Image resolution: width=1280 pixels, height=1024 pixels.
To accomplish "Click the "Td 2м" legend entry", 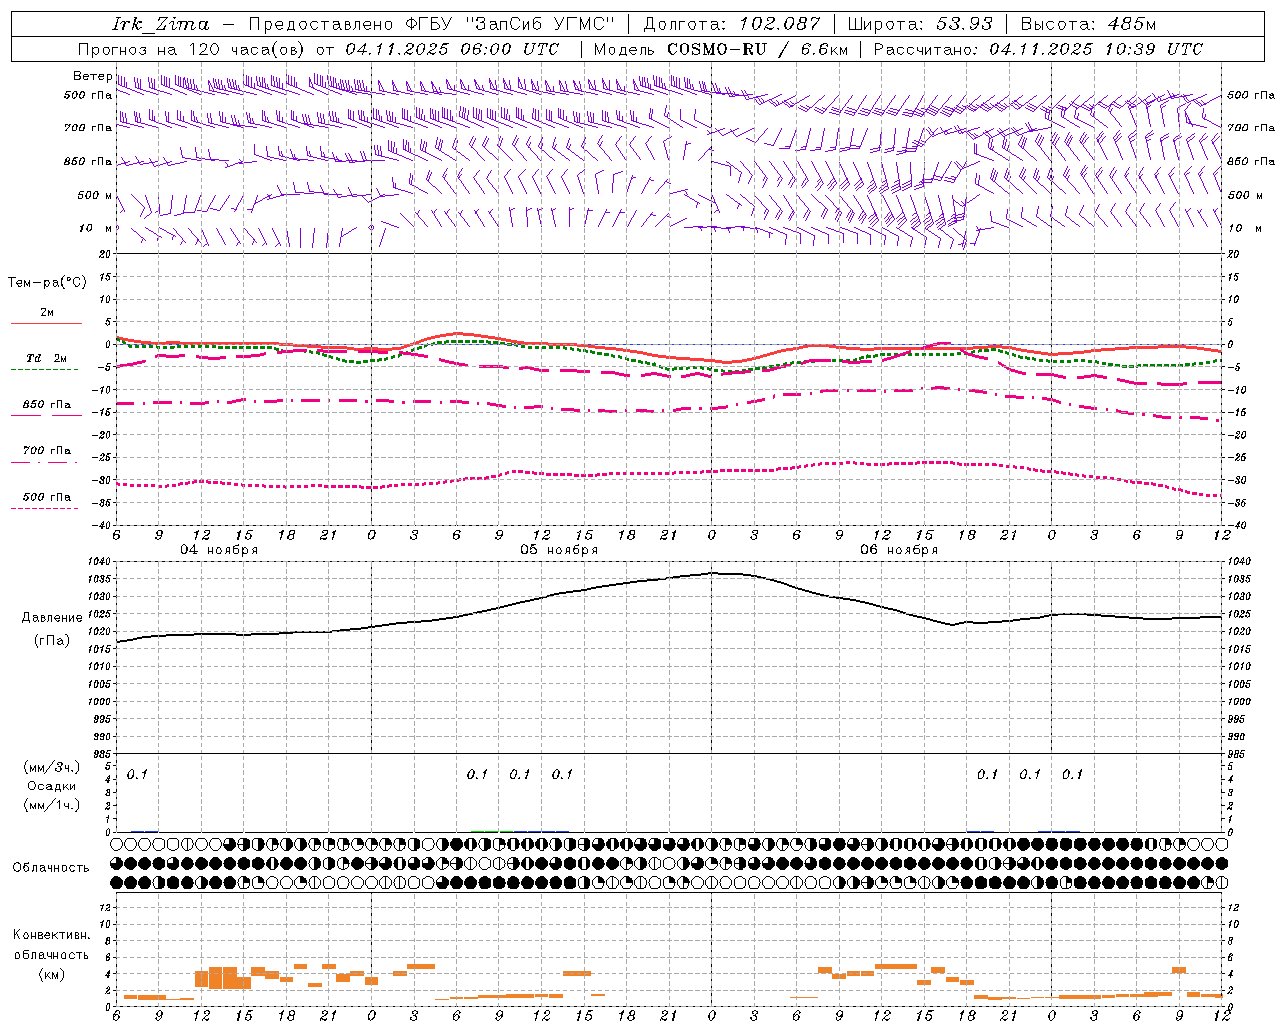I will [x=46, y=358].
